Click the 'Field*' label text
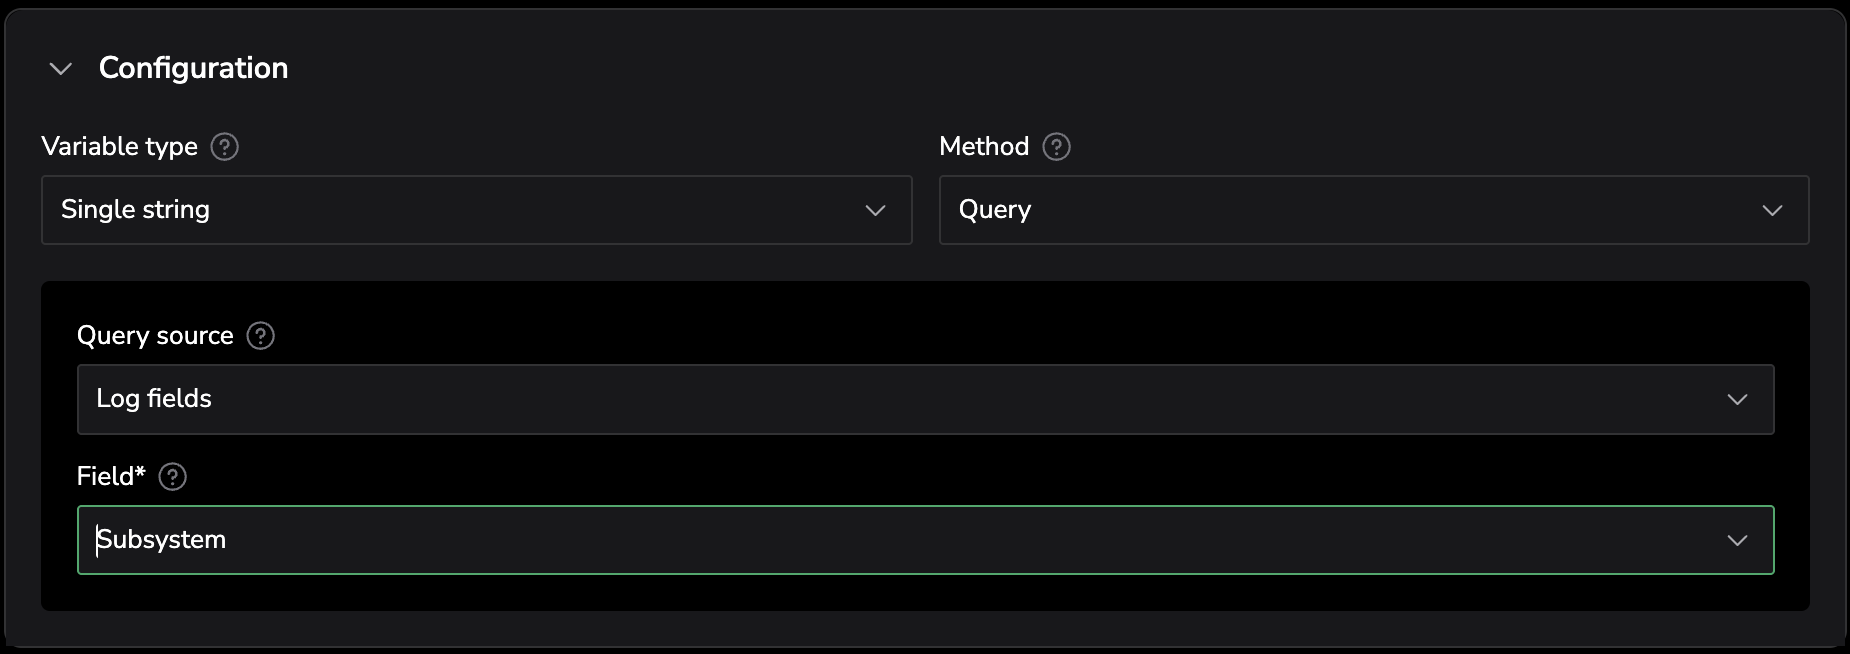The height and width of the screenshot is (654, 1850). [x=111, y=477]
